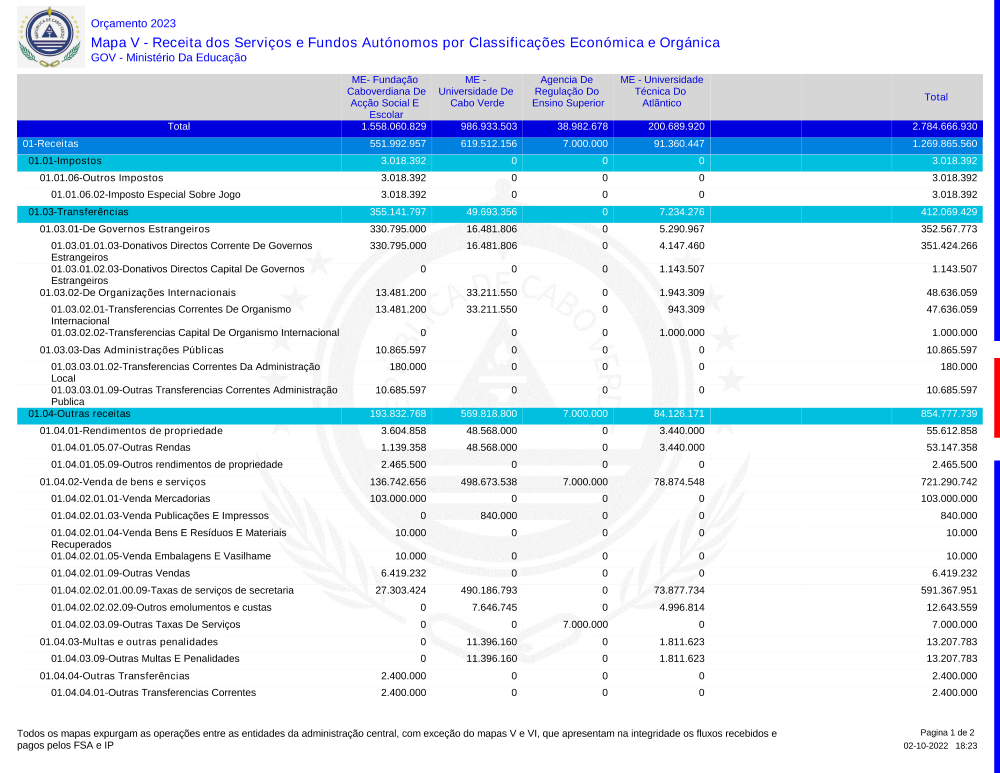
Task: Click the 'GOV - Ministério Da Educação' subtitle
Action: pyautogui.click(x=168, y=58)
